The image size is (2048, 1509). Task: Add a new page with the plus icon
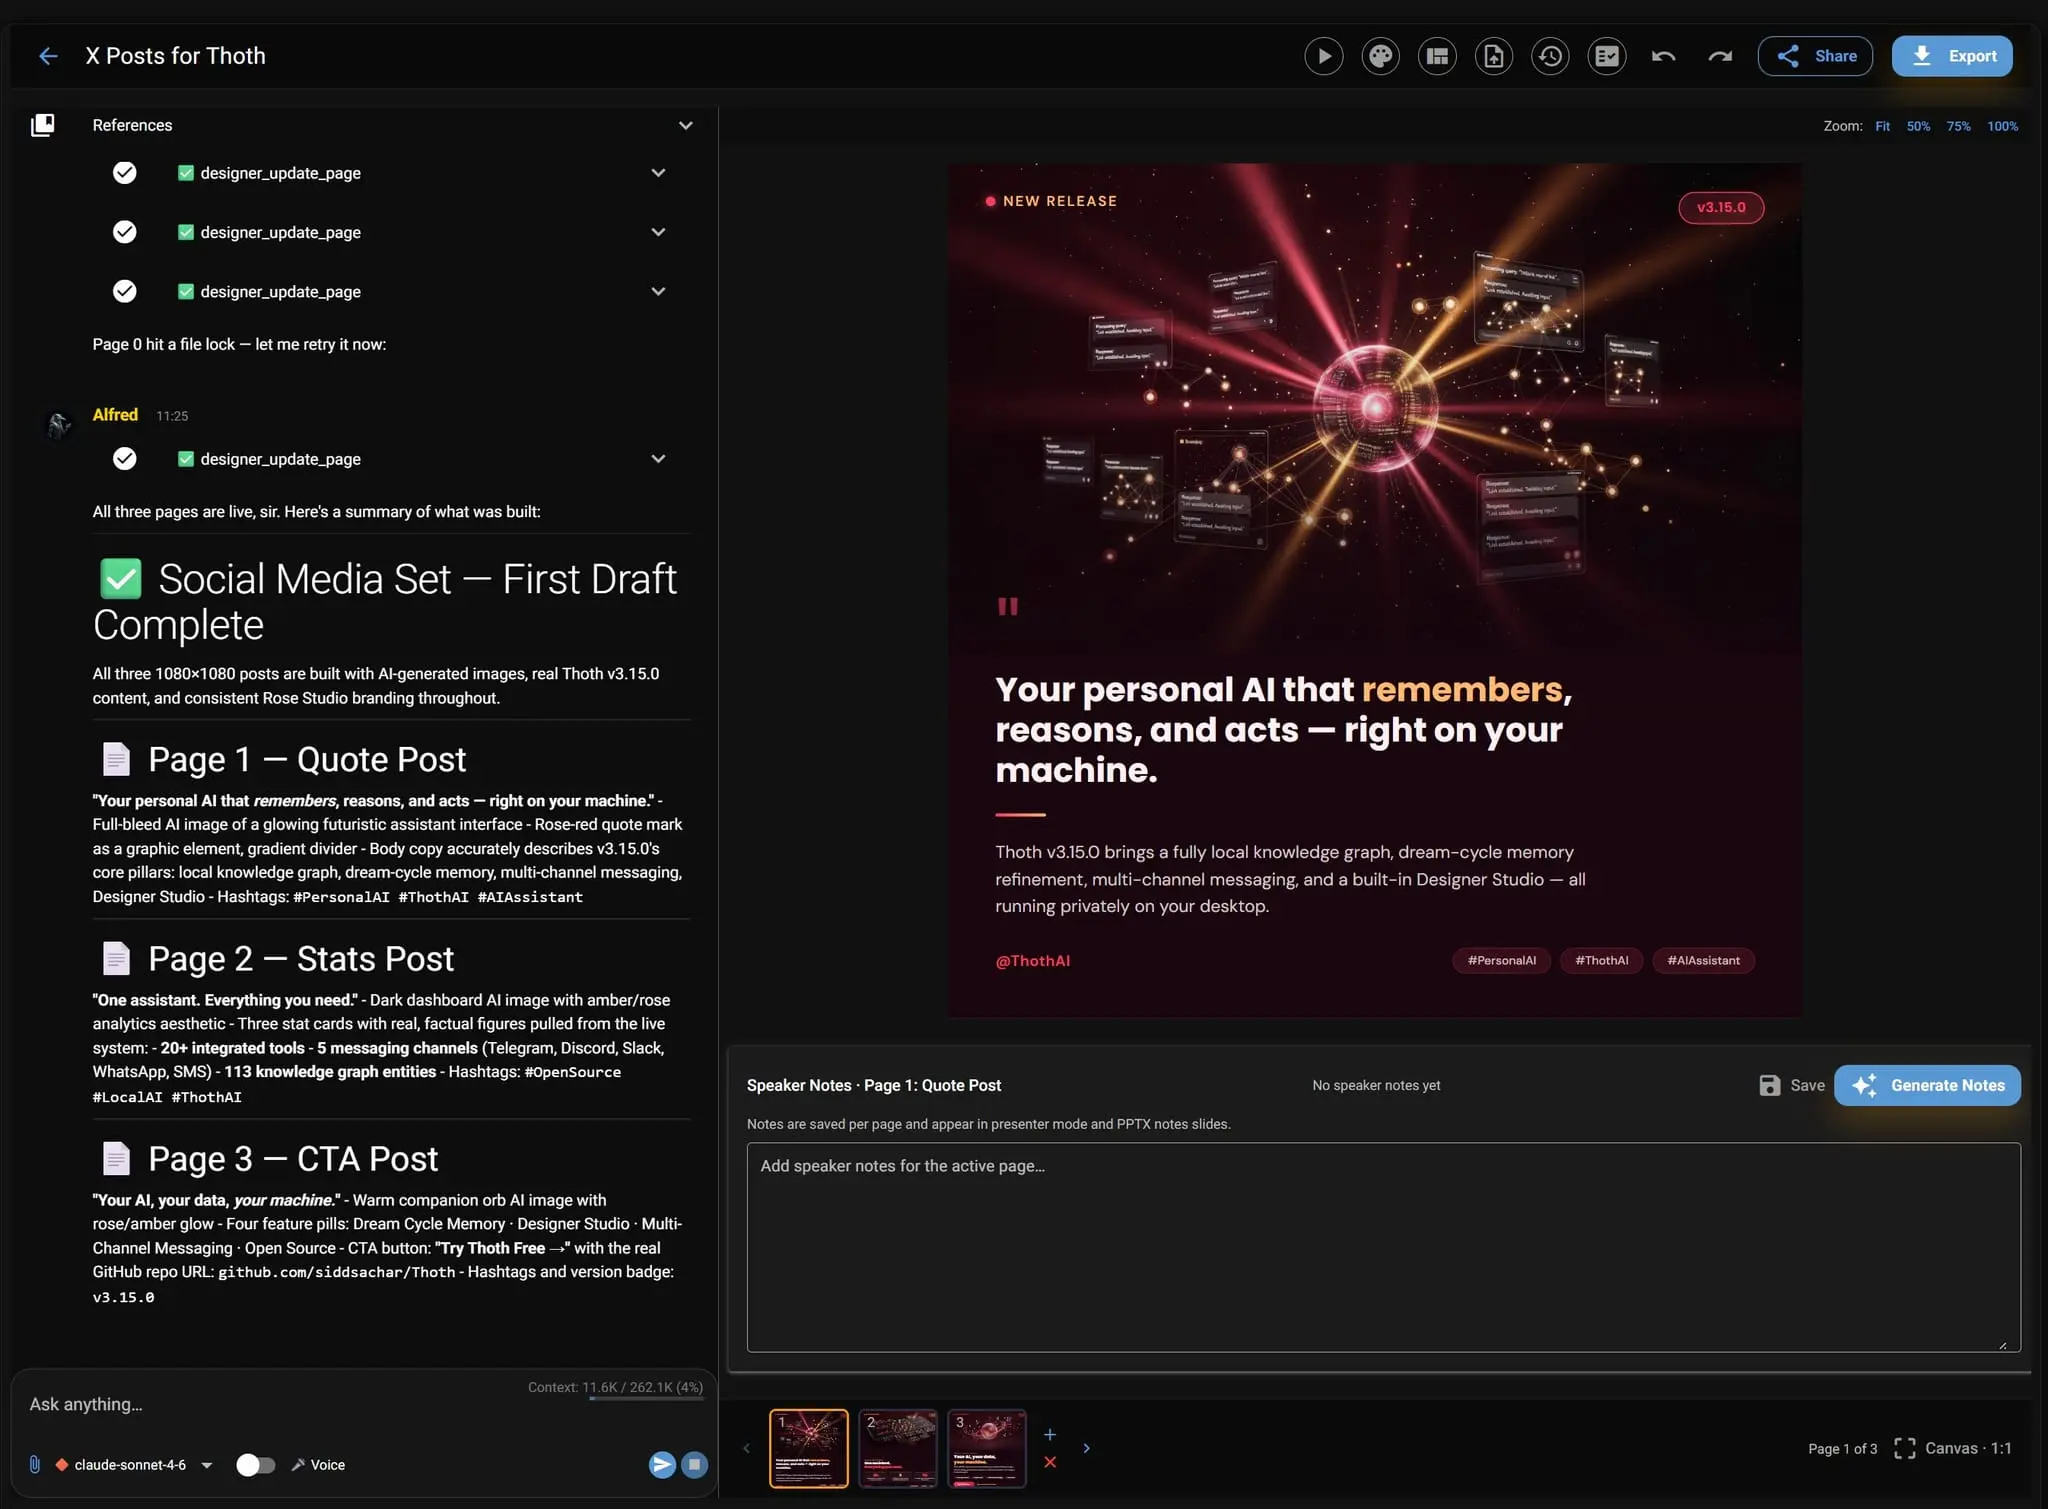[1050, 1434]
